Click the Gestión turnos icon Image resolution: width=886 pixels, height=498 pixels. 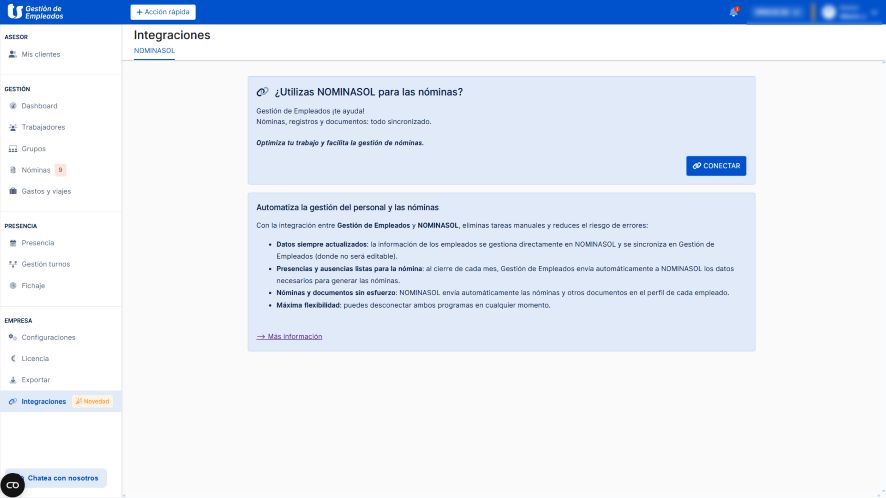12,264
